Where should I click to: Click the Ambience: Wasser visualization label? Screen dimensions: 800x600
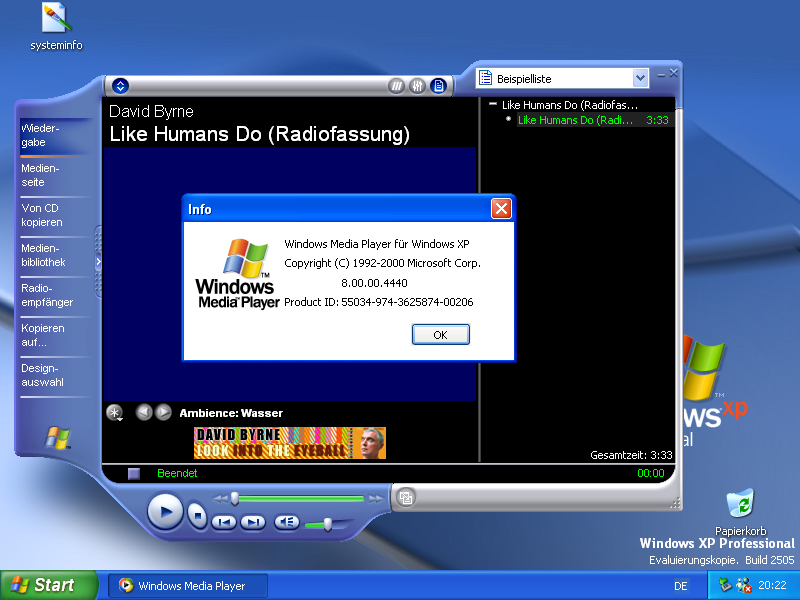(231, 413)
